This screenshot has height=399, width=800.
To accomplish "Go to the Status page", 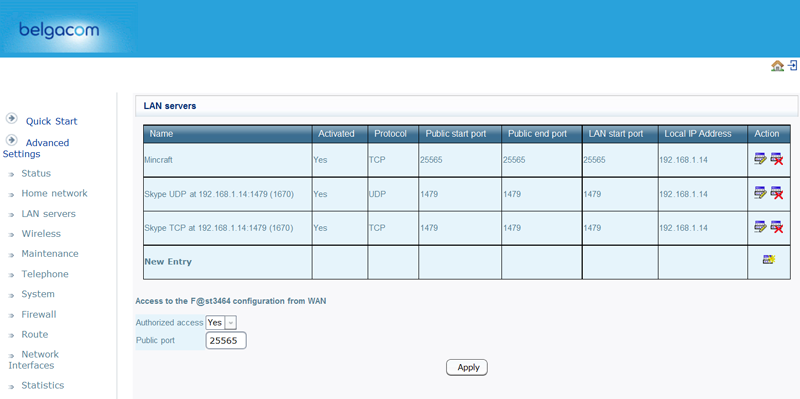I will pos(36,173).
